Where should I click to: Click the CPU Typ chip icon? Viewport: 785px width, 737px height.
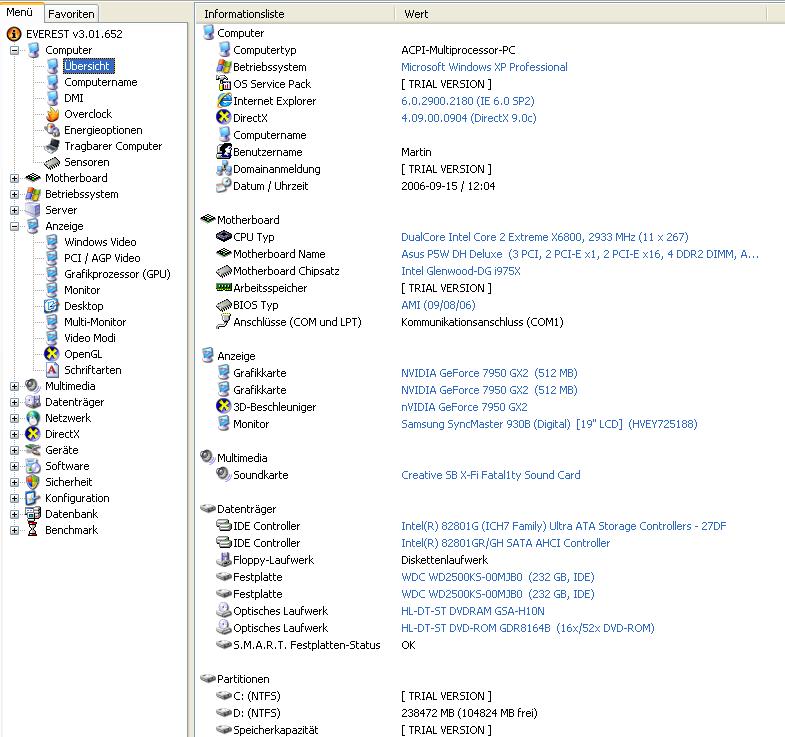tap(223, 236)
